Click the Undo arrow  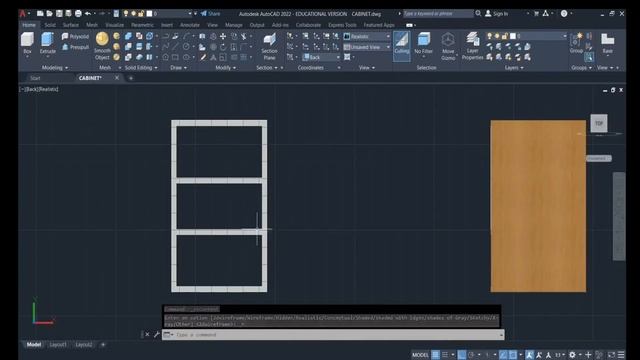[88, 13]
